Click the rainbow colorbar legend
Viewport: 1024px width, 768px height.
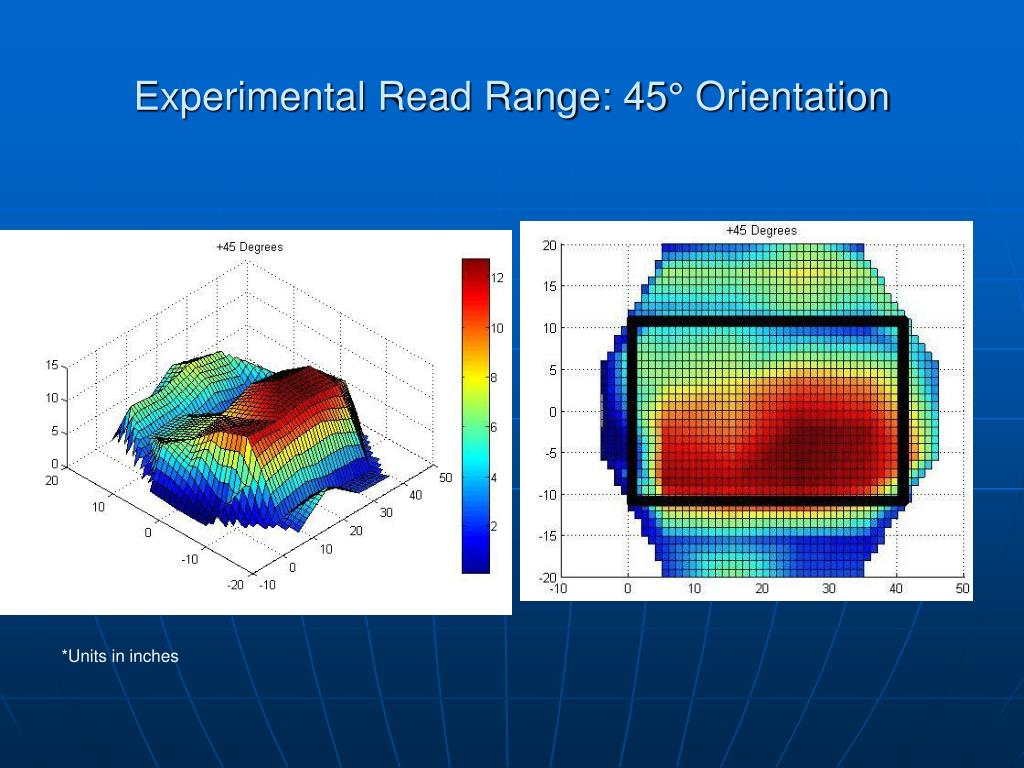(x=475, y=416)
